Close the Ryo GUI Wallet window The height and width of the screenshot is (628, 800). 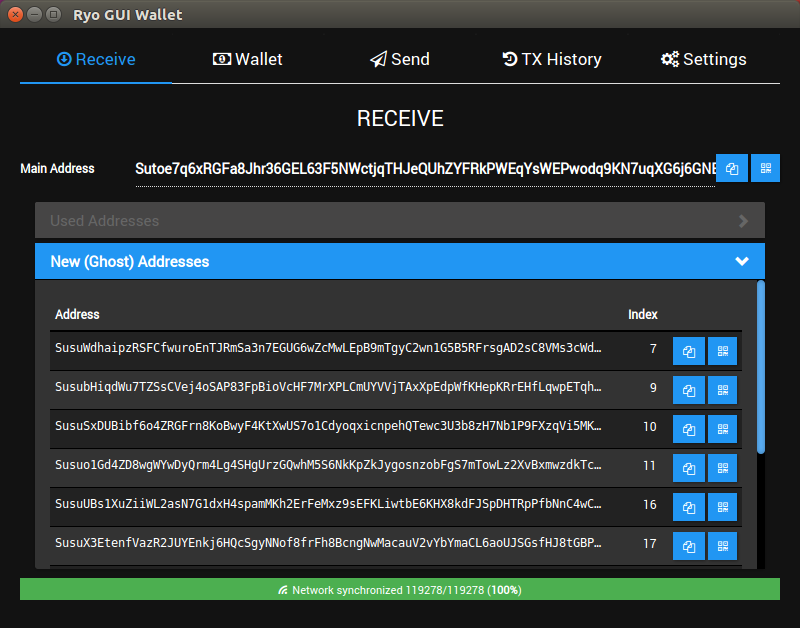click(x=15, y=14)
